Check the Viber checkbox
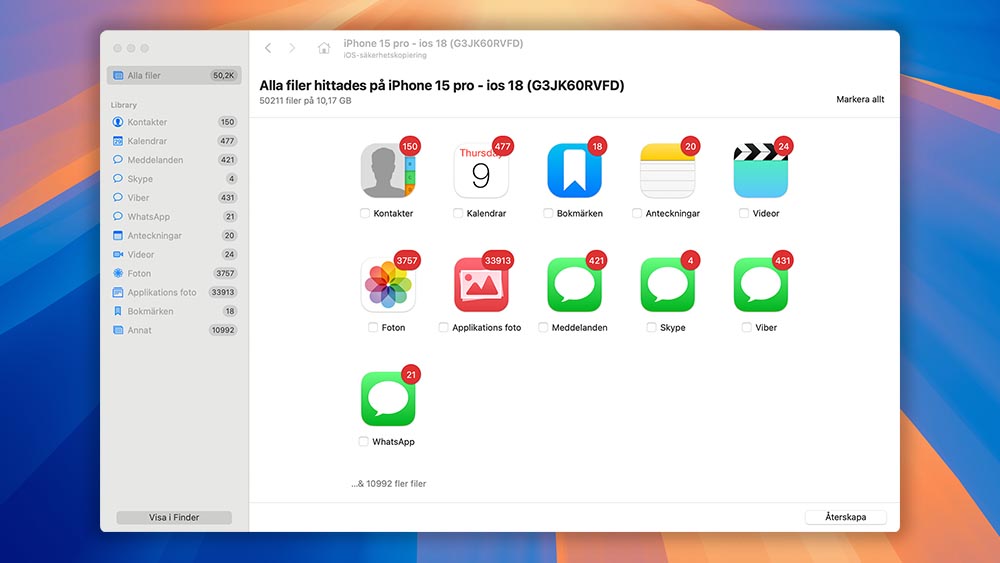Screen dimensions: 1000x563 point(746,327)
